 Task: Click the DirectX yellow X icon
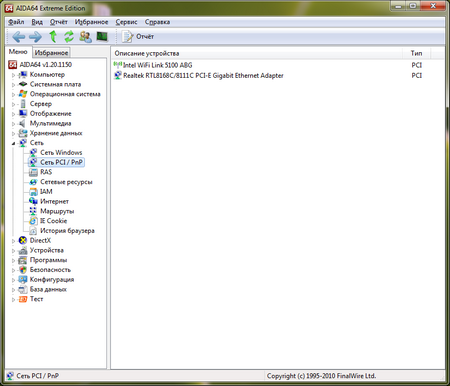[x=23, y=240]
